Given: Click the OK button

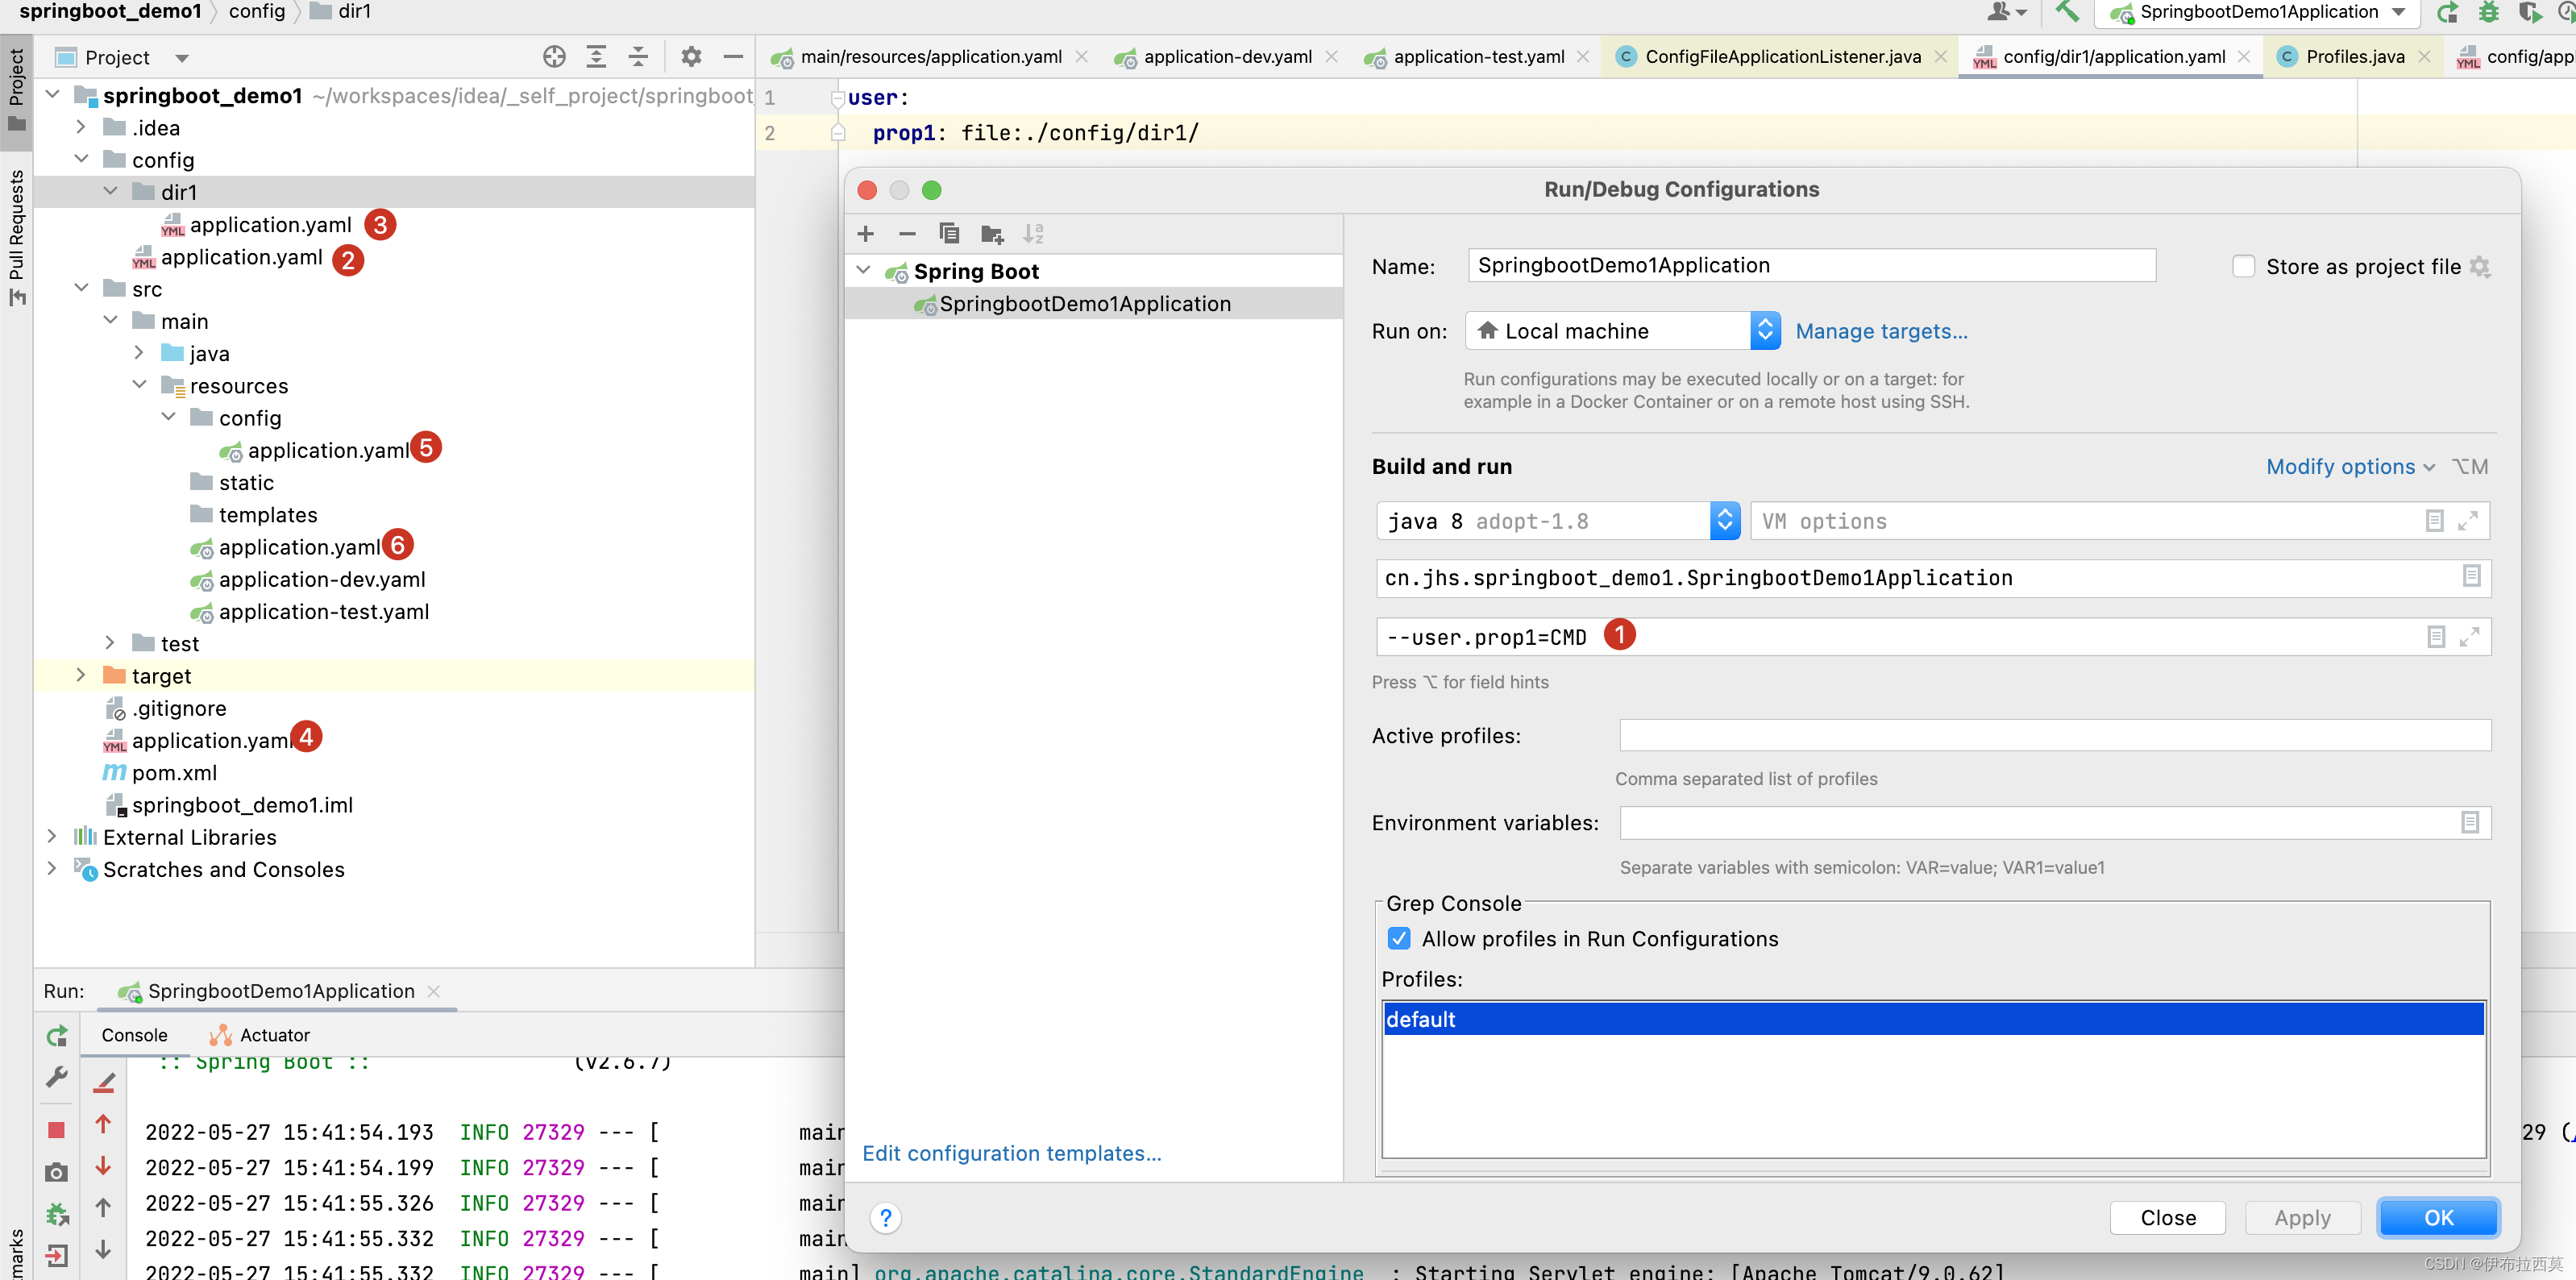Looking at the screenshot, I should click(x=2438, y=1218).
